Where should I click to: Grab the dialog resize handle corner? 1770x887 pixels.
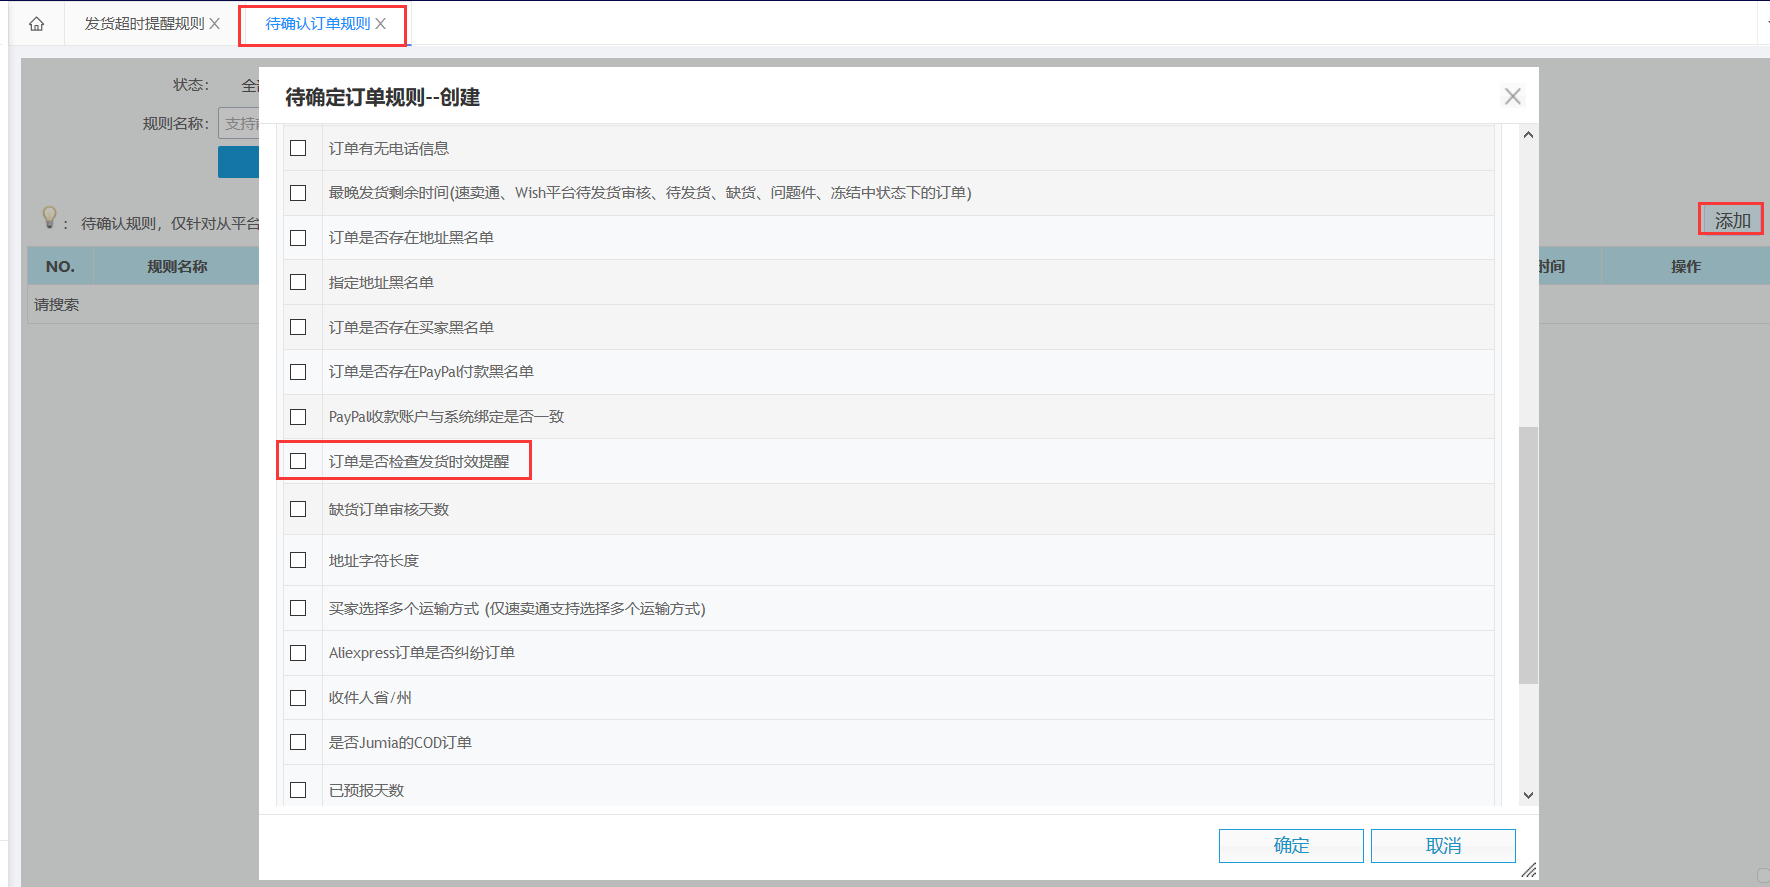1528,870
